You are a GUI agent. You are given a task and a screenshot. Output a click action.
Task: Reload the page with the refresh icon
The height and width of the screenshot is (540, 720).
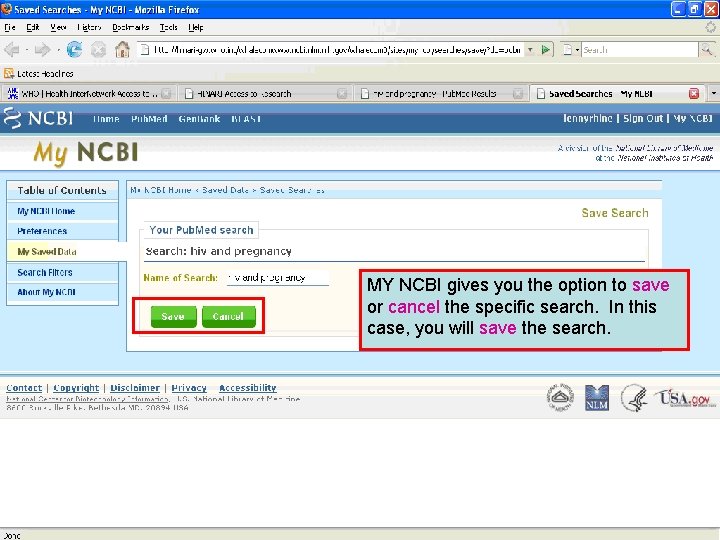74,49
